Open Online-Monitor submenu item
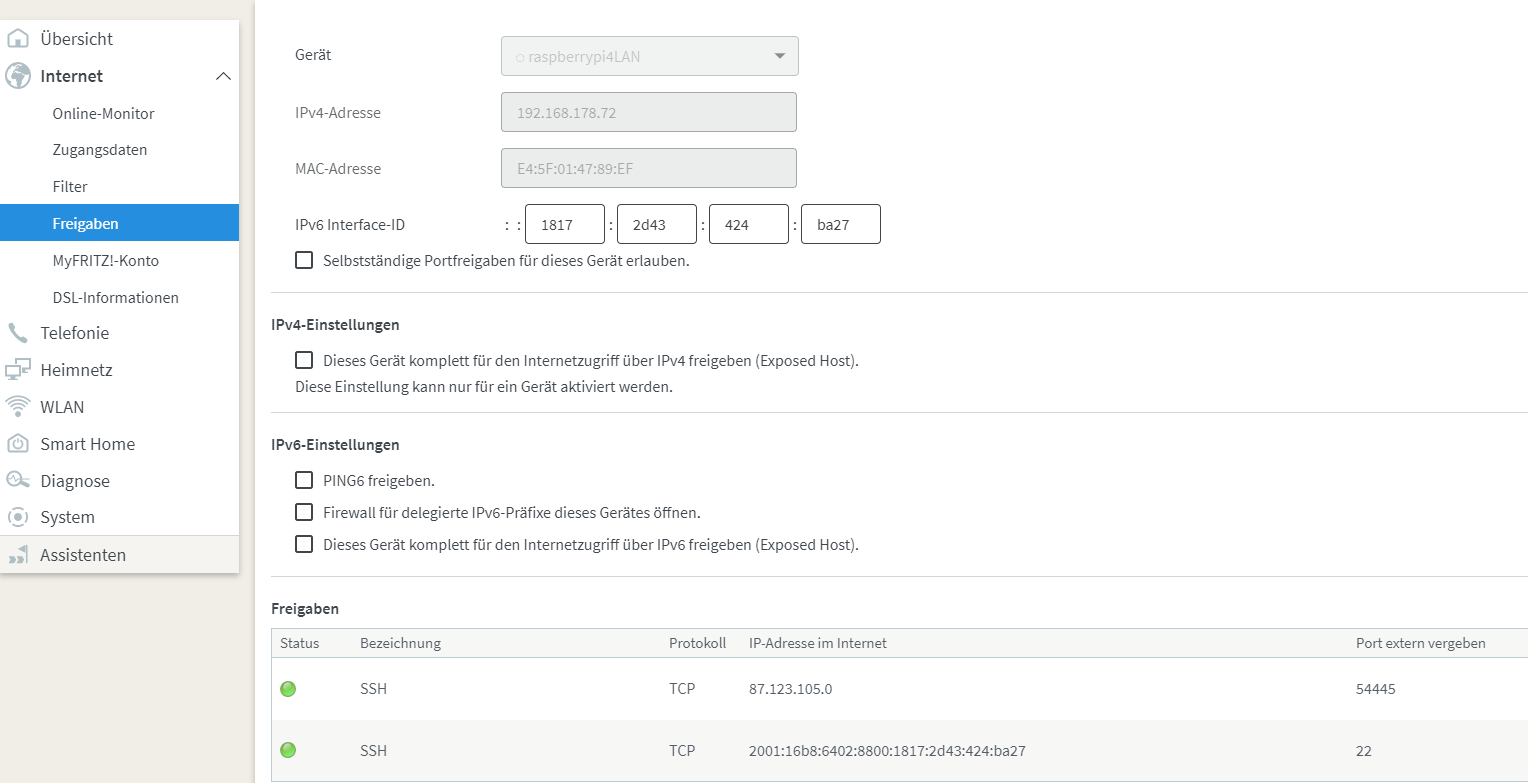Screen dimensions: 1528x783 (x=103, y=114)
